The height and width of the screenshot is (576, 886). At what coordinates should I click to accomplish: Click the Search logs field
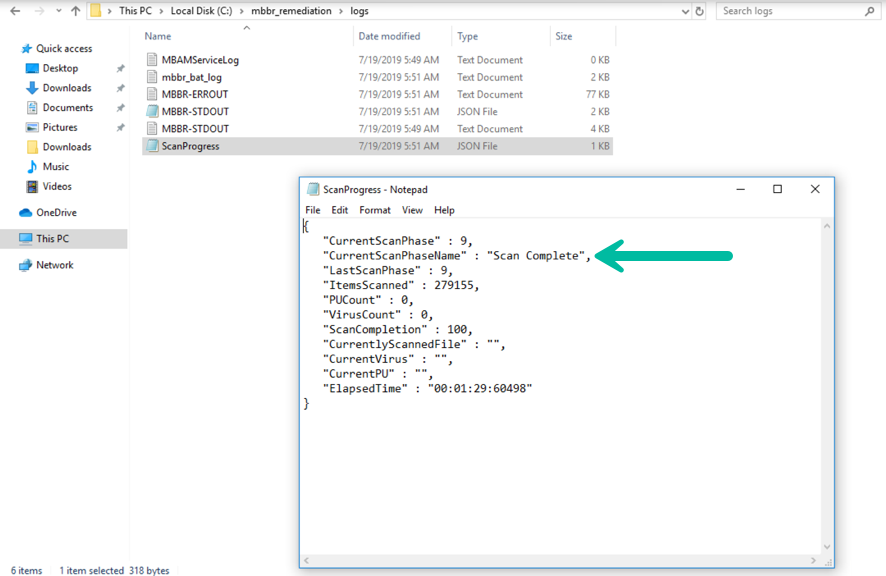[x=798, y=11]
